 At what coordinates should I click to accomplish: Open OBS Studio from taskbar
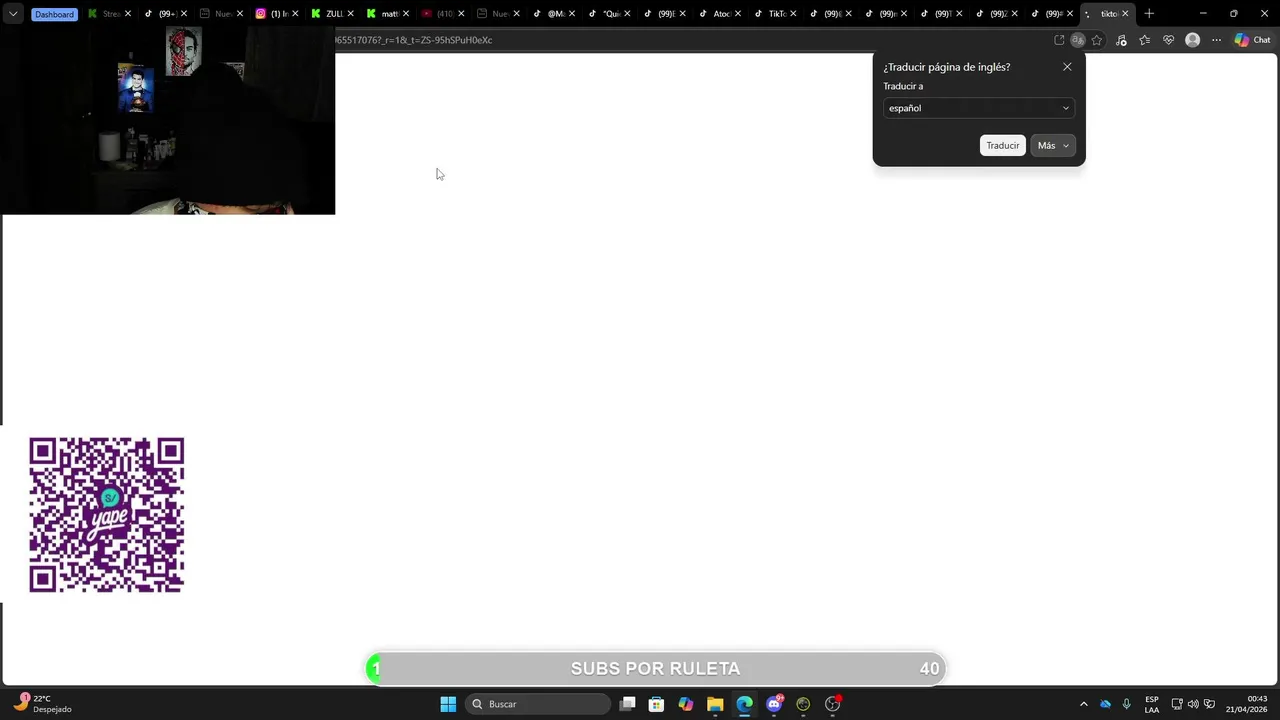(833, 704)
